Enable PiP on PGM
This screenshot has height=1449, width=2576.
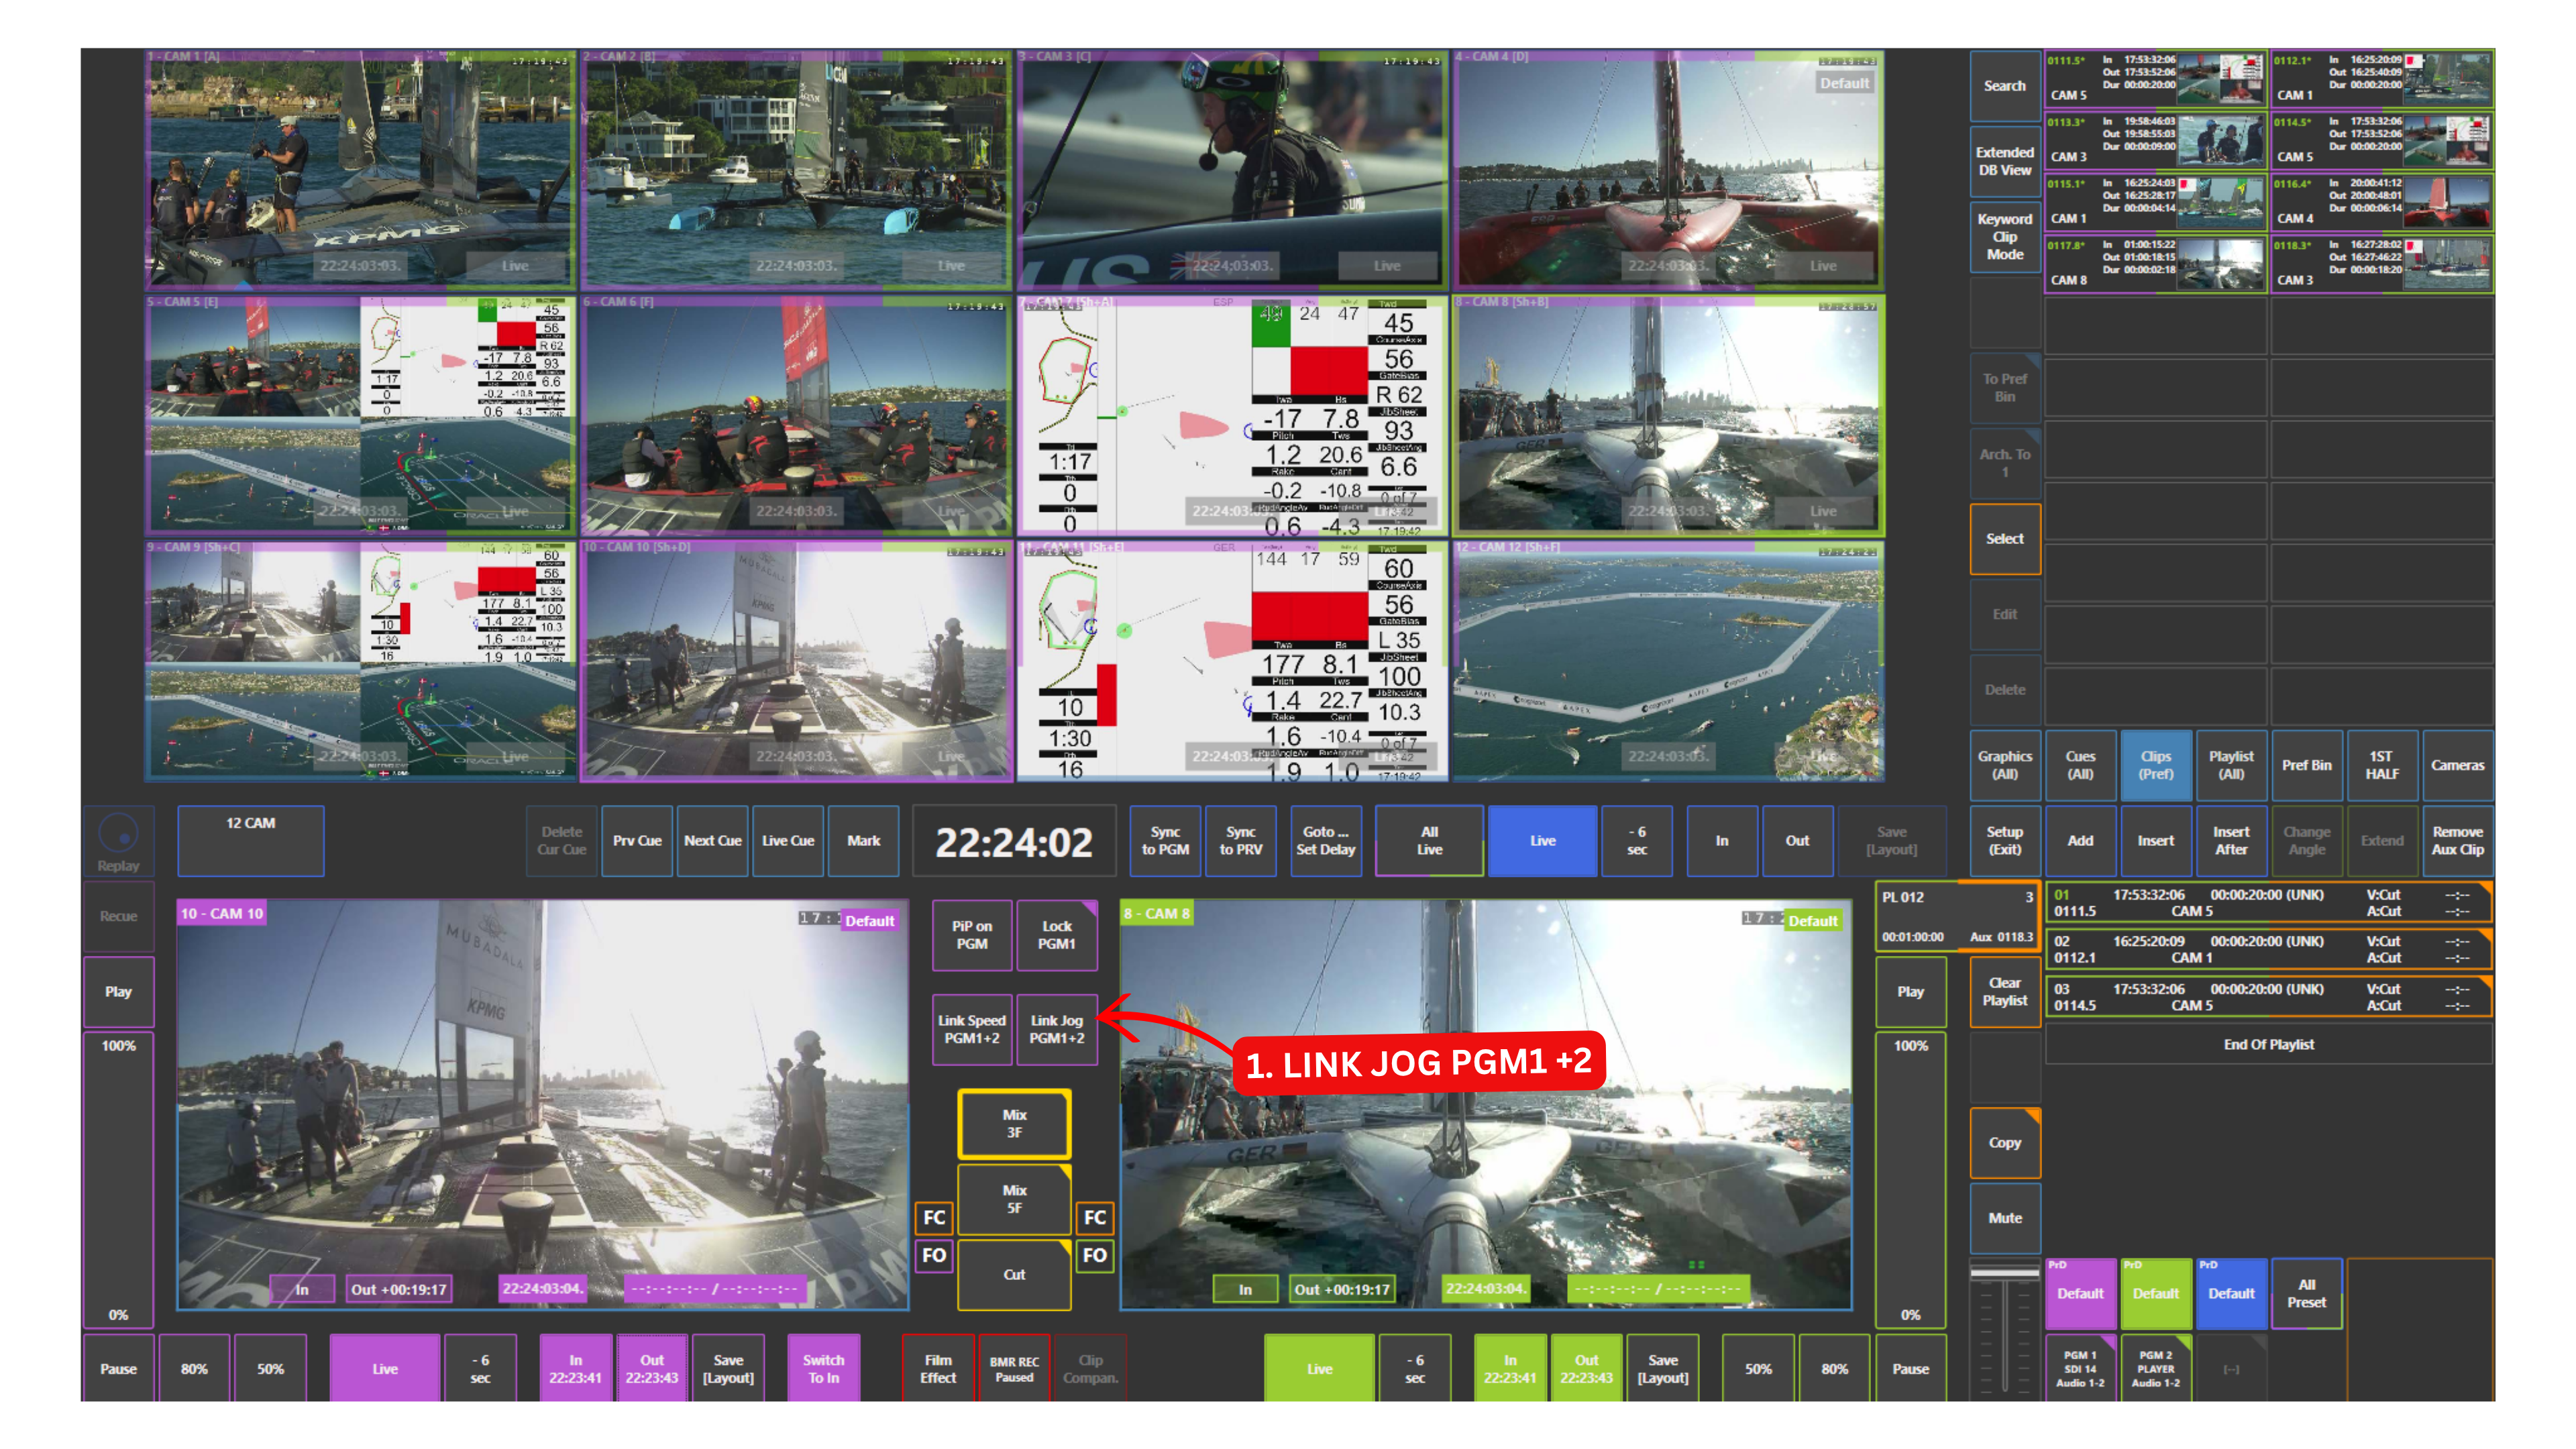pos(971,935)
